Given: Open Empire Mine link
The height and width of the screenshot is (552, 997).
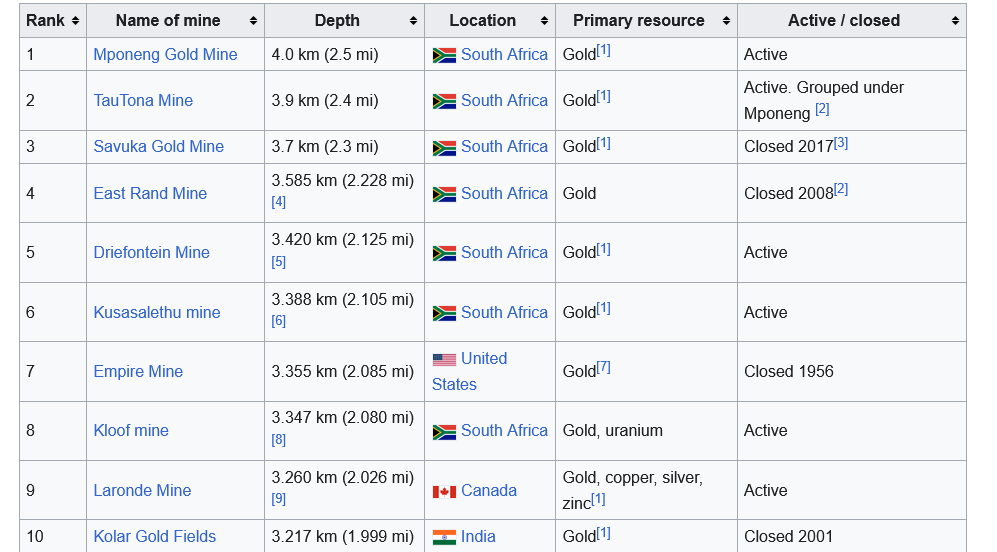Looking at the screenshot, I should [x=138, y=371].
